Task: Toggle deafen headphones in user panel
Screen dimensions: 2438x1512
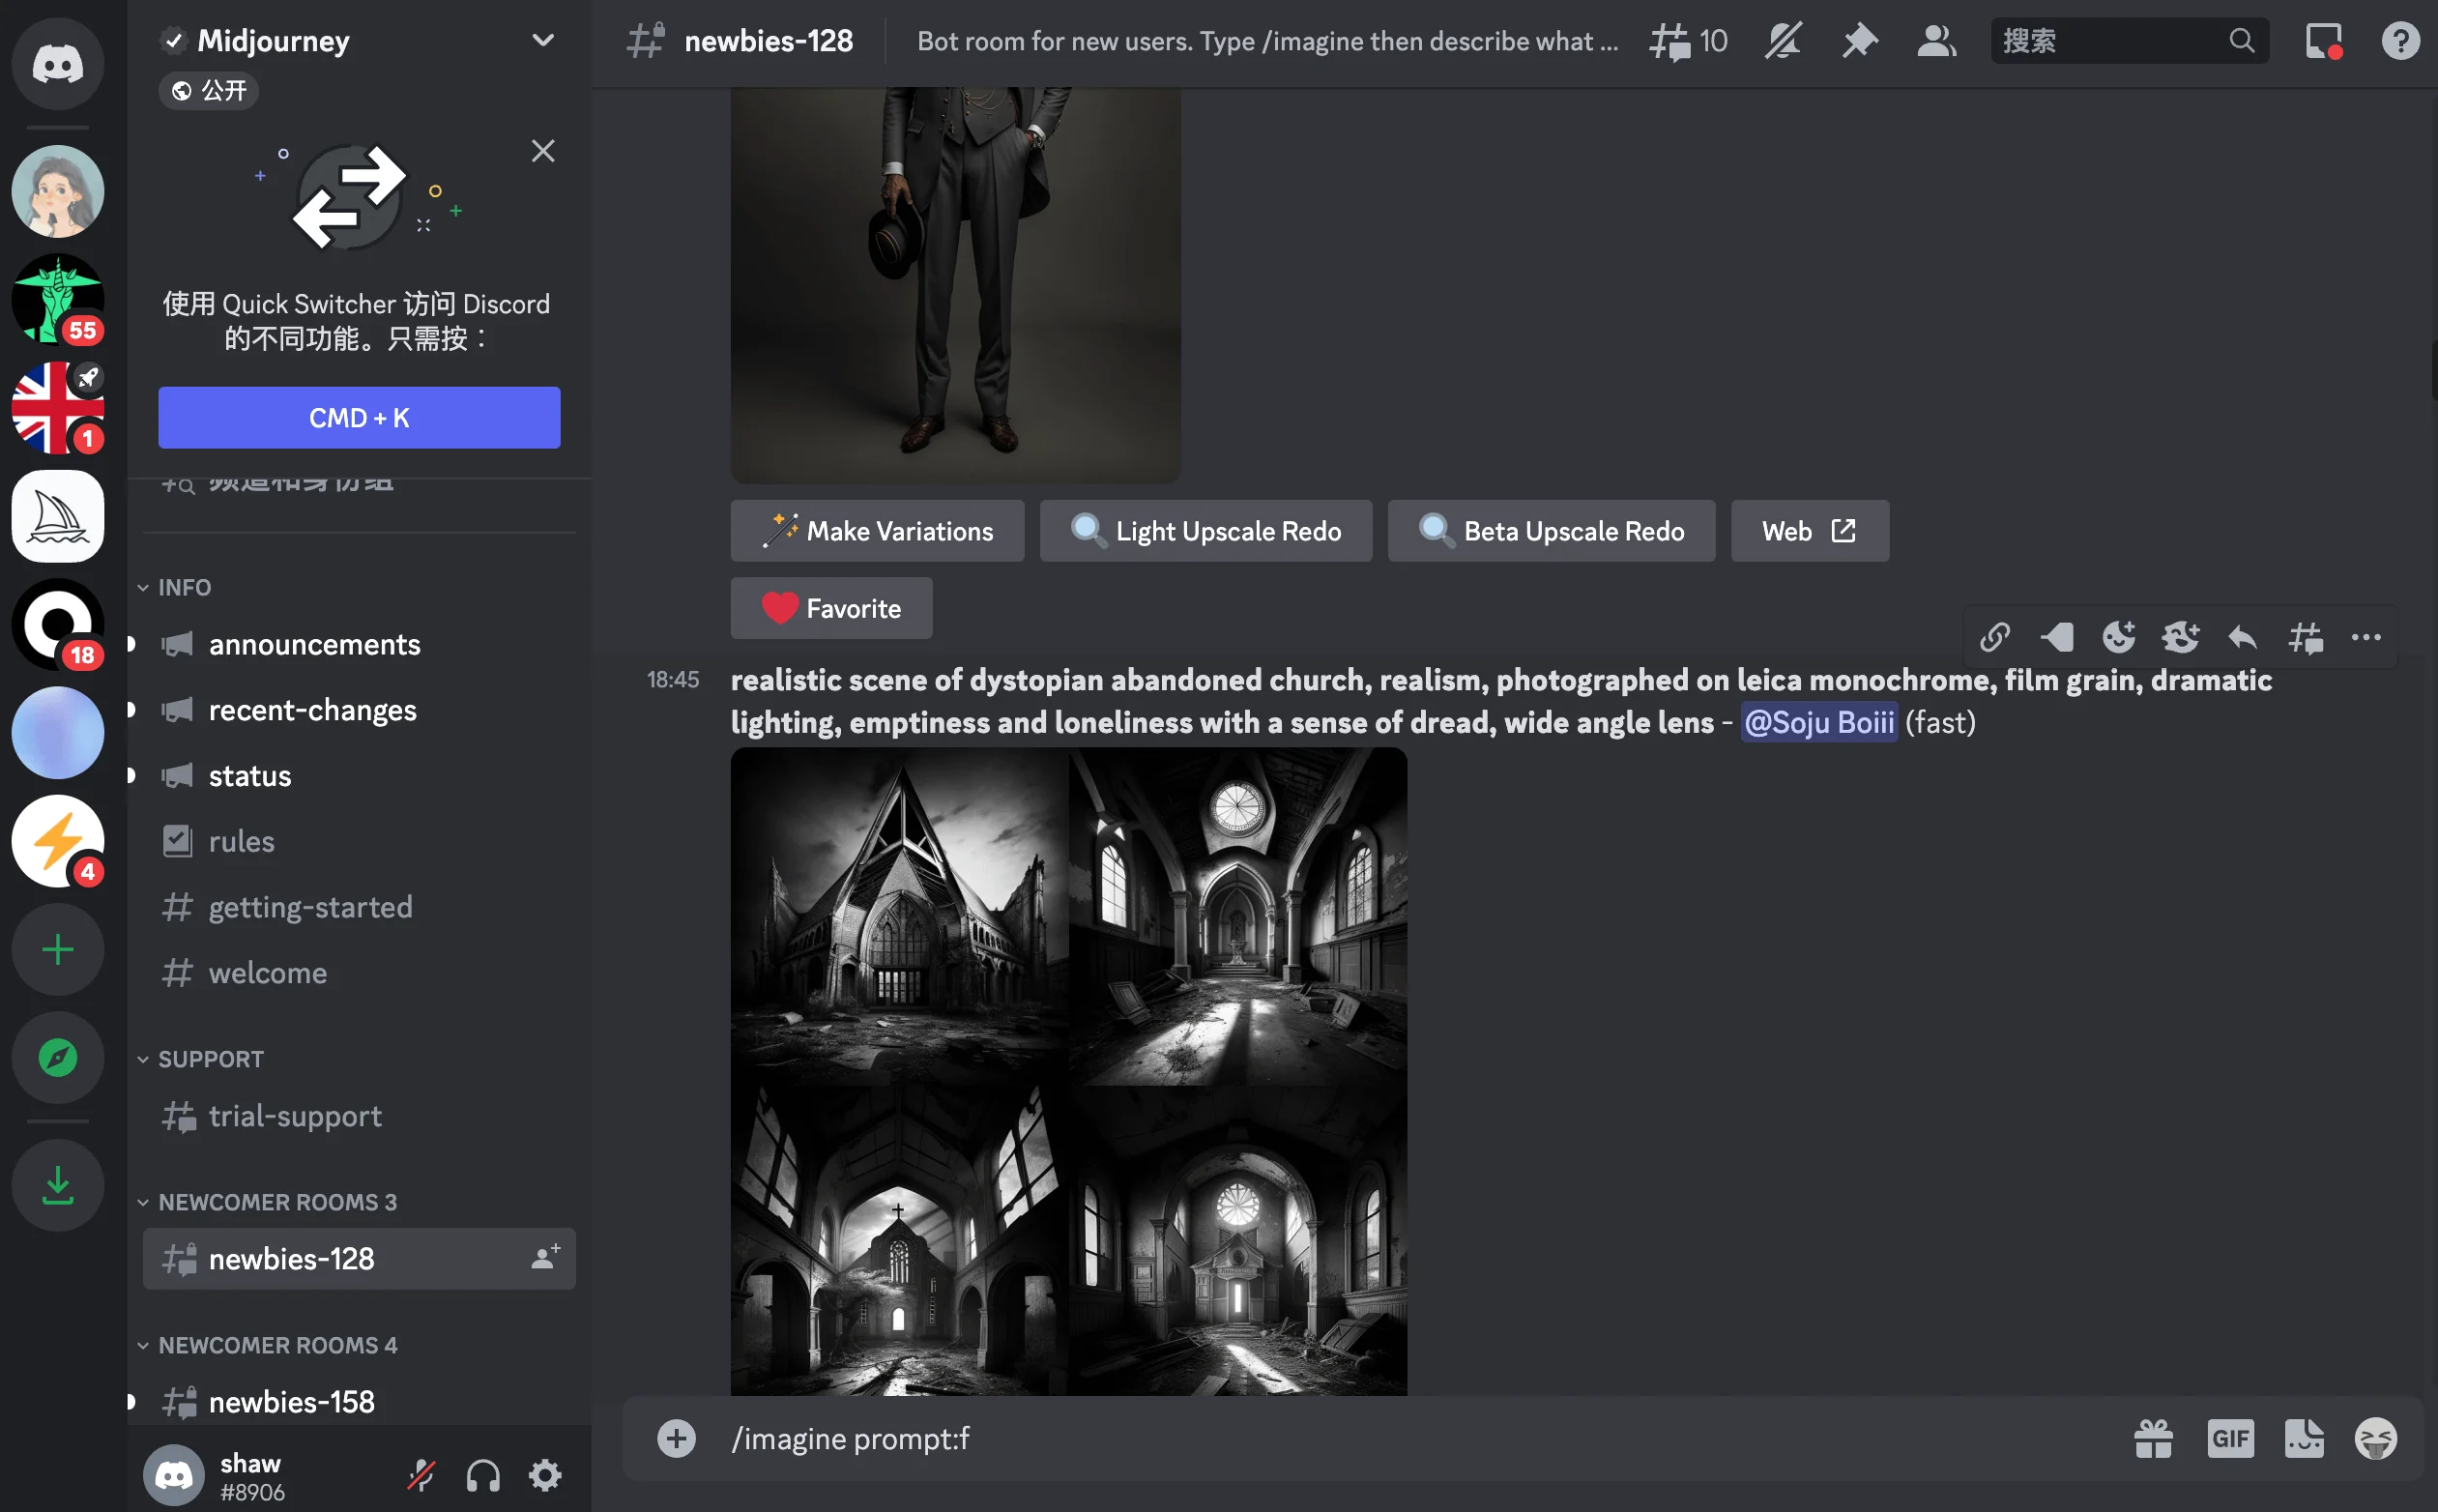Action: (x=483, y=1475)
